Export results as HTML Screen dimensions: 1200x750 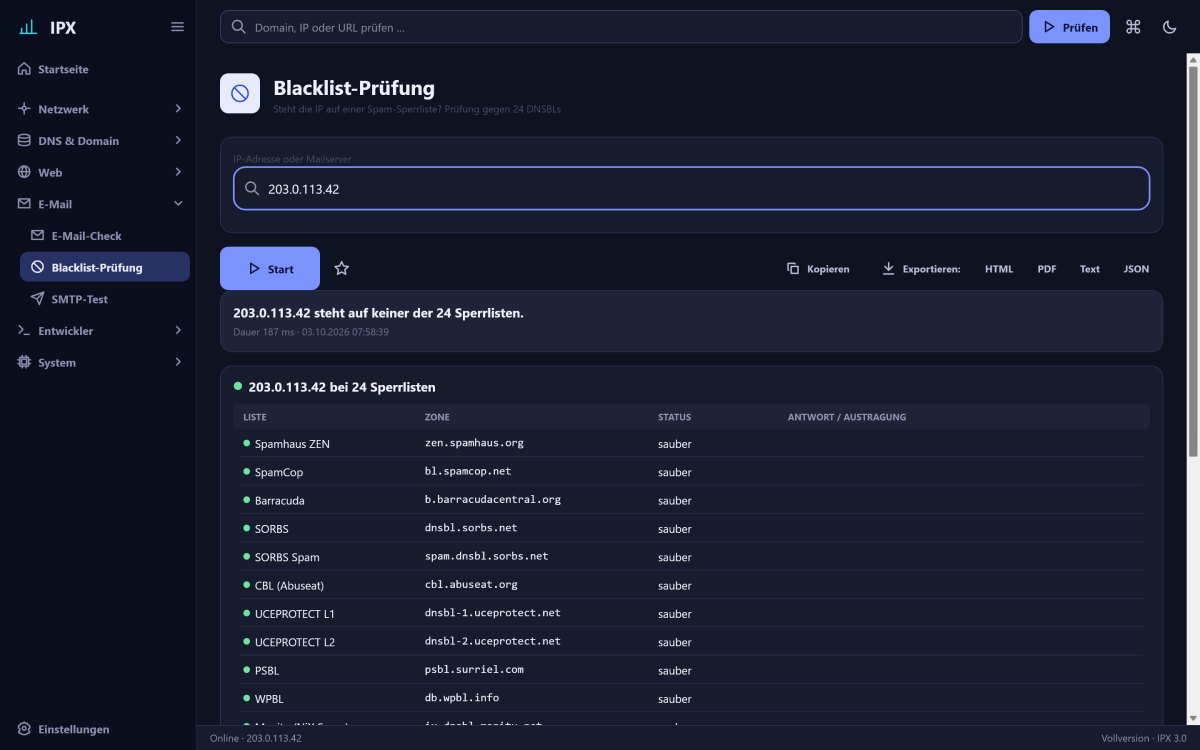coord(999,268)
